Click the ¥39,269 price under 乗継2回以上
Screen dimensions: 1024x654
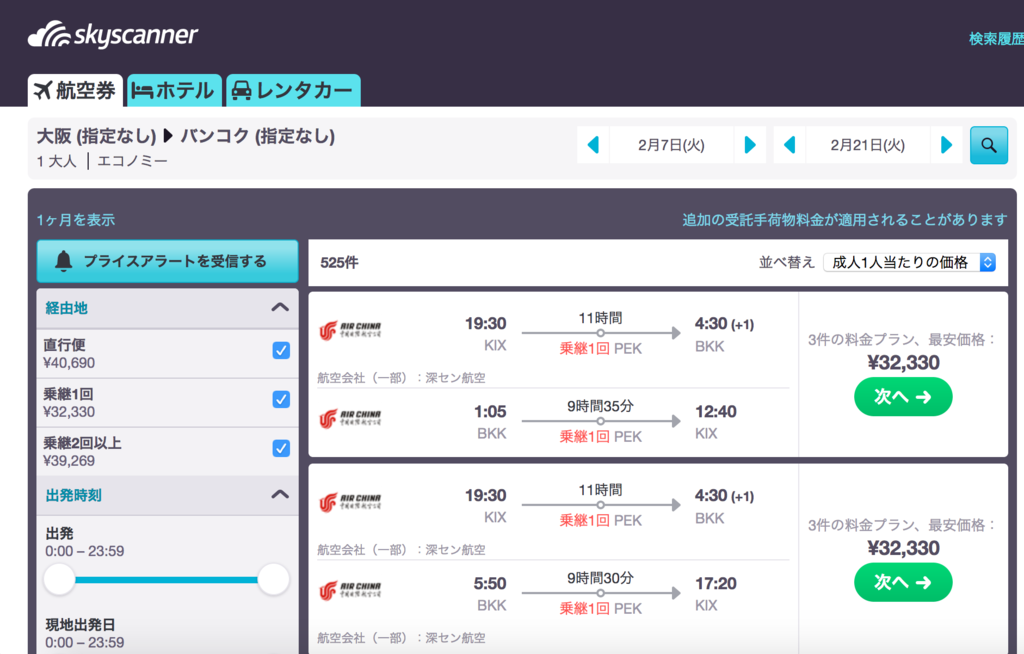[69, 461]
